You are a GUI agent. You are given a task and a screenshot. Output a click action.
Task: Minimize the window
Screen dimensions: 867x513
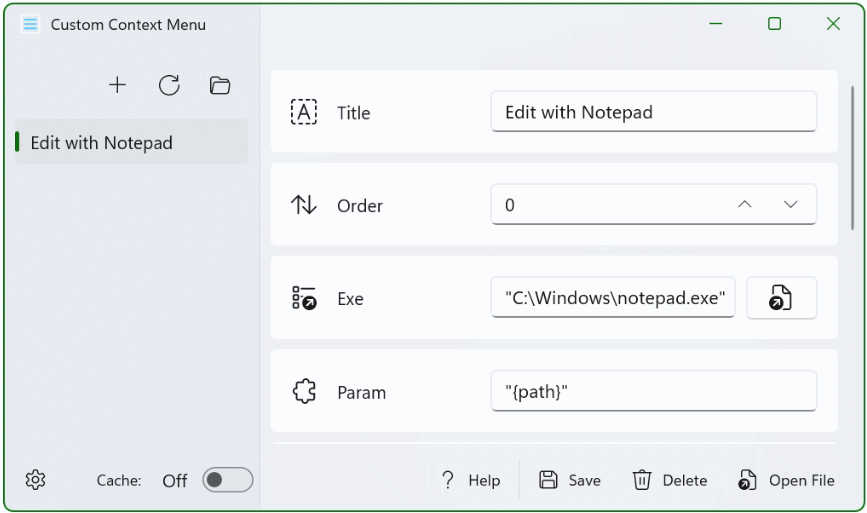pos(715,24)
